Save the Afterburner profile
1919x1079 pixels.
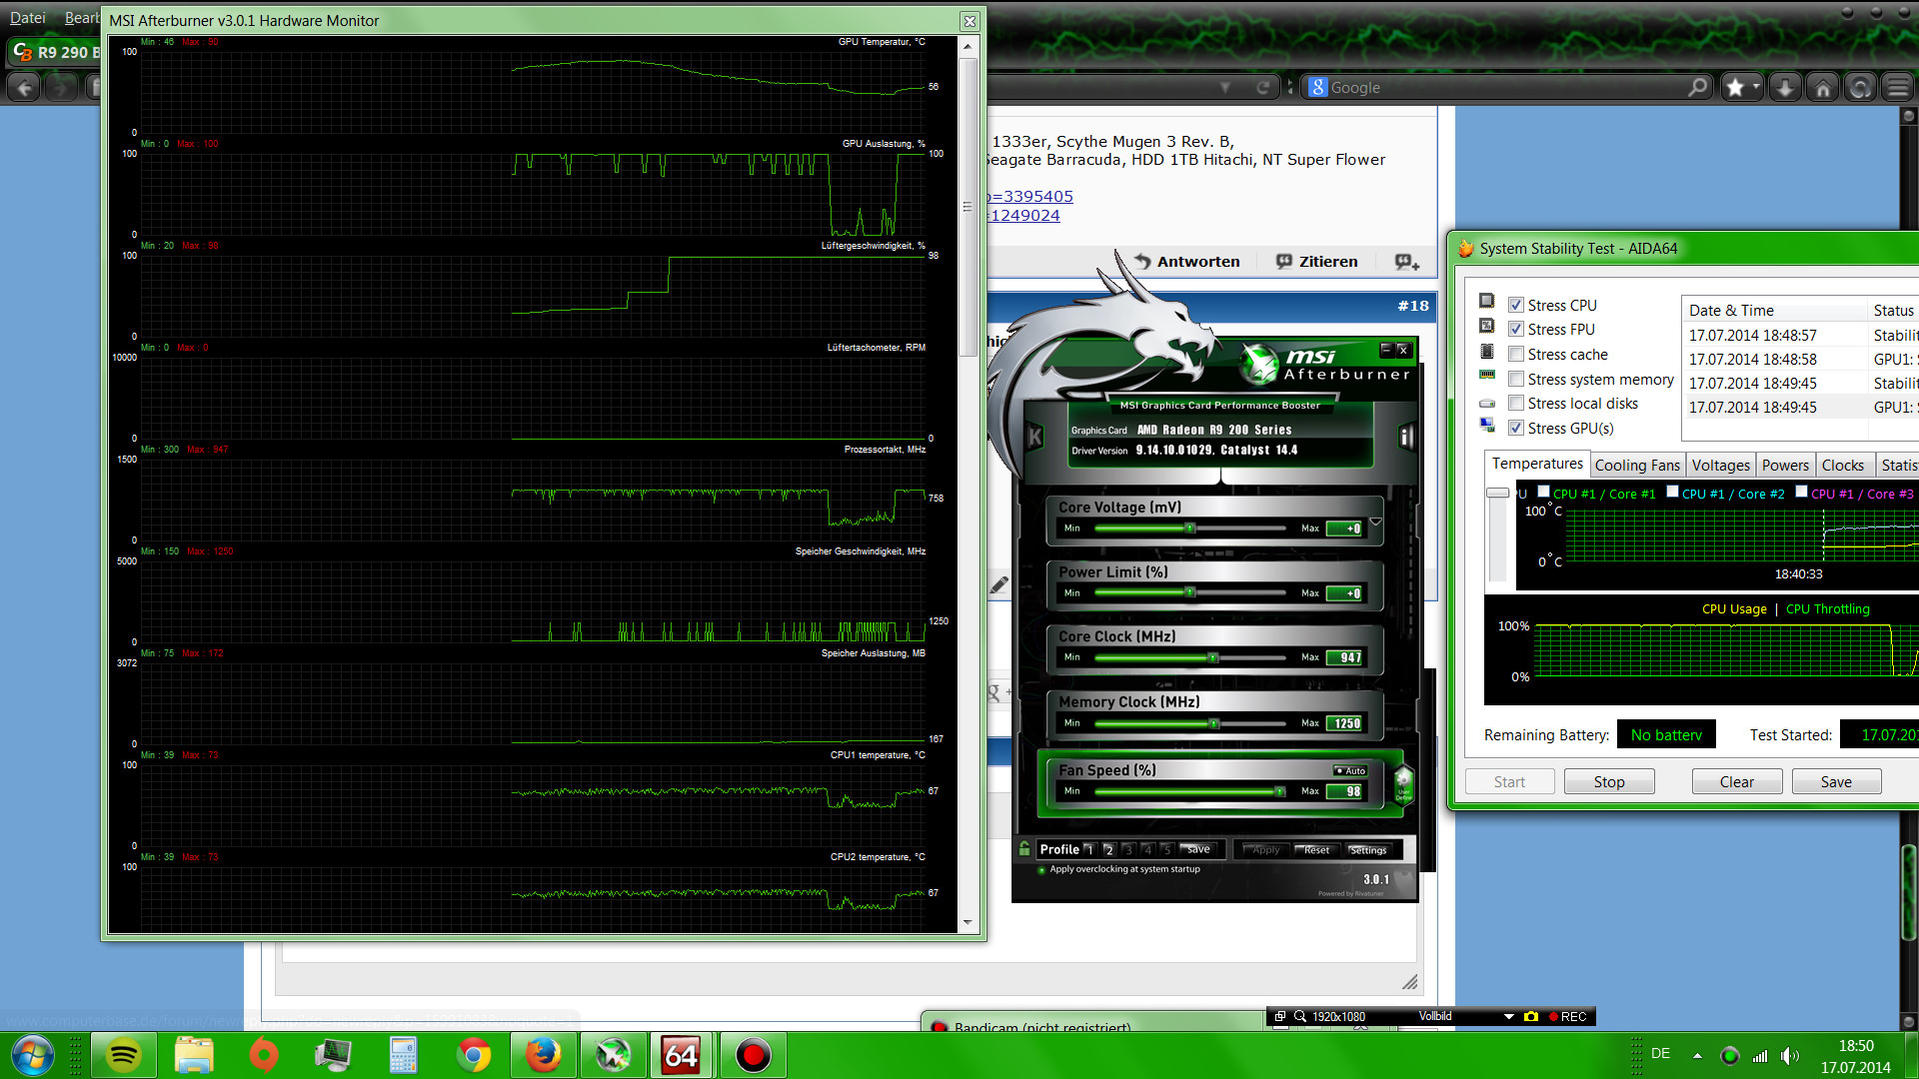click(x=1198, y=849)
